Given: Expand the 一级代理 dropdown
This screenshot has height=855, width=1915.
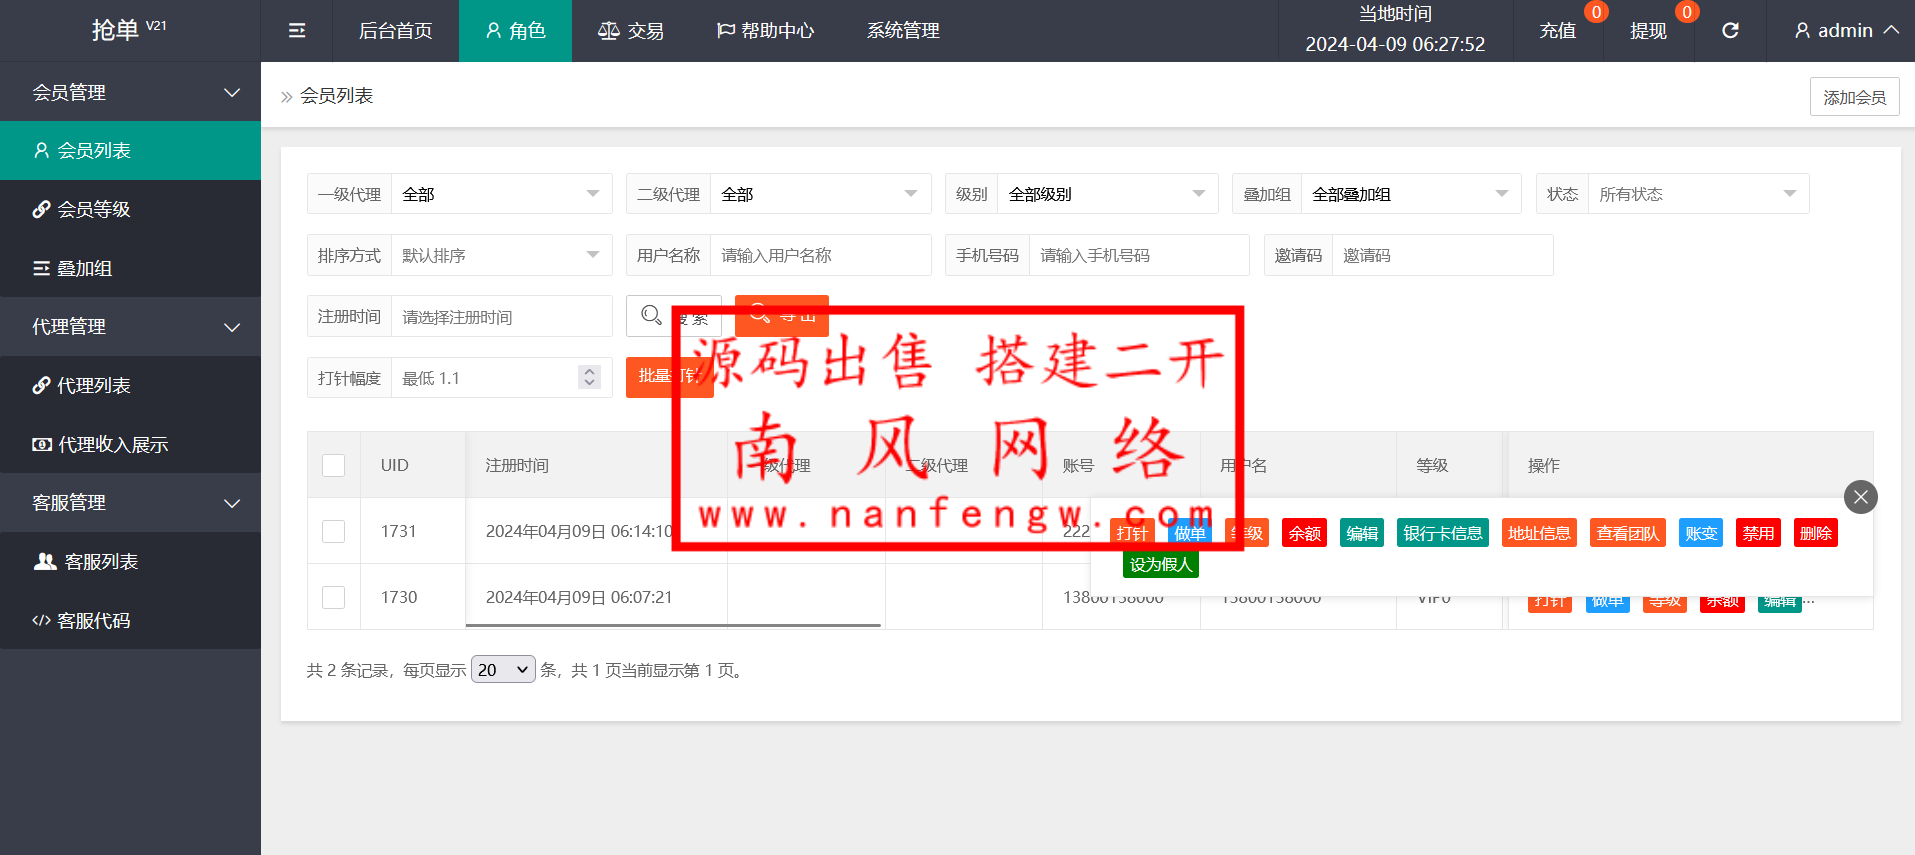Looking at the screenshot, I should 500,194.
